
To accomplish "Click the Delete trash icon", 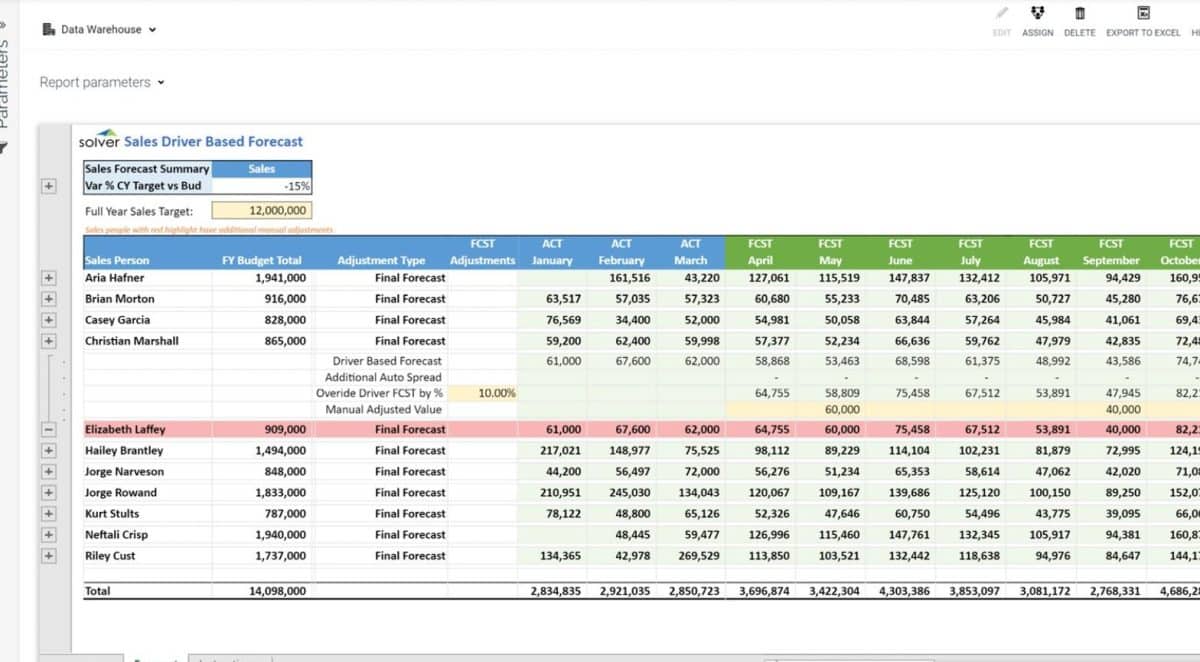I will pyautogui.click(x=1079, y=13).
